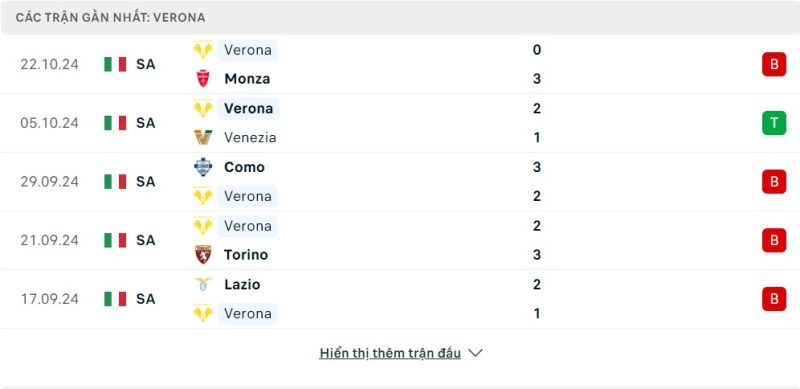Click the Lazio club crest icon
800x389 pixels.
coord(203,284)
